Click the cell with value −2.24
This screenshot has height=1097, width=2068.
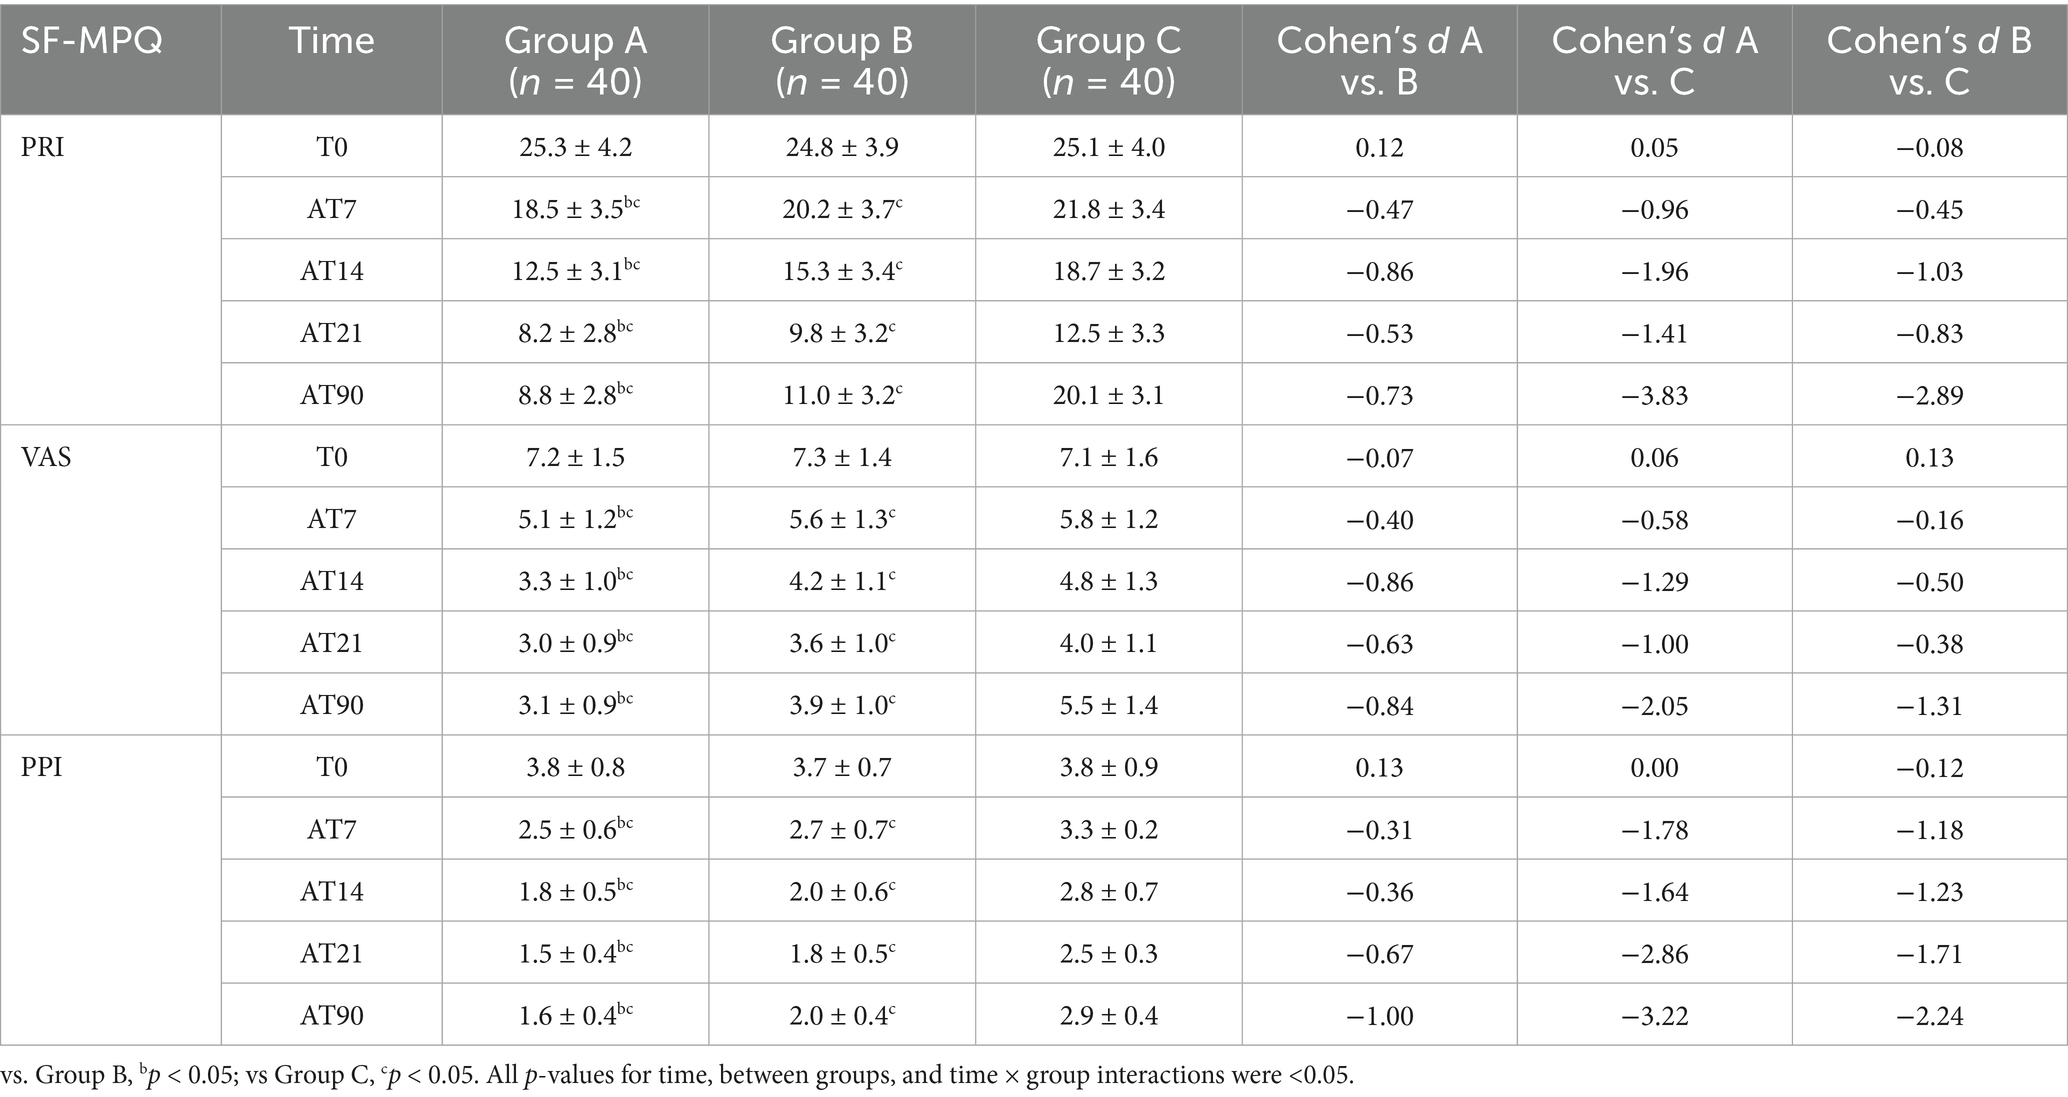pyautogui.click(x=1929, y=1015)
